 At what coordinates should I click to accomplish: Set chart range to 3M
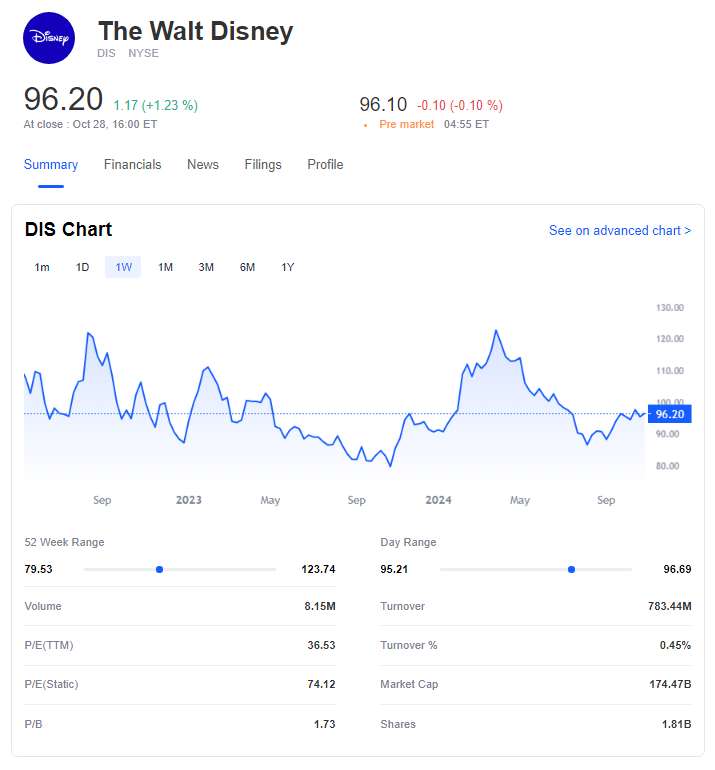[206, 267]
